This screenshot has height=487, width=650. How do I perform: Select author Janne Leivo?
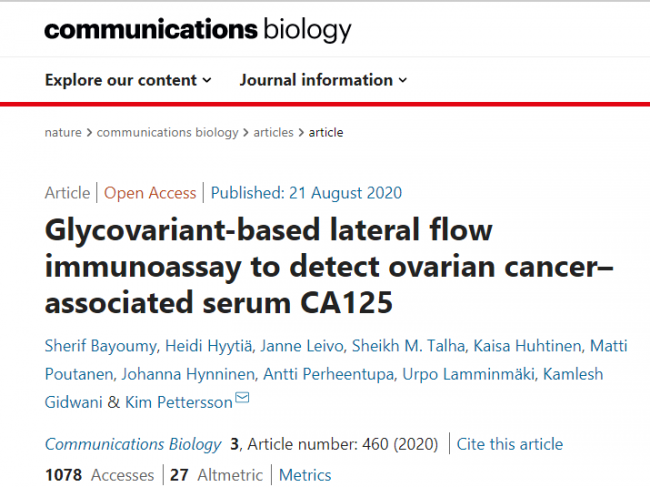[x=301, y=346]
